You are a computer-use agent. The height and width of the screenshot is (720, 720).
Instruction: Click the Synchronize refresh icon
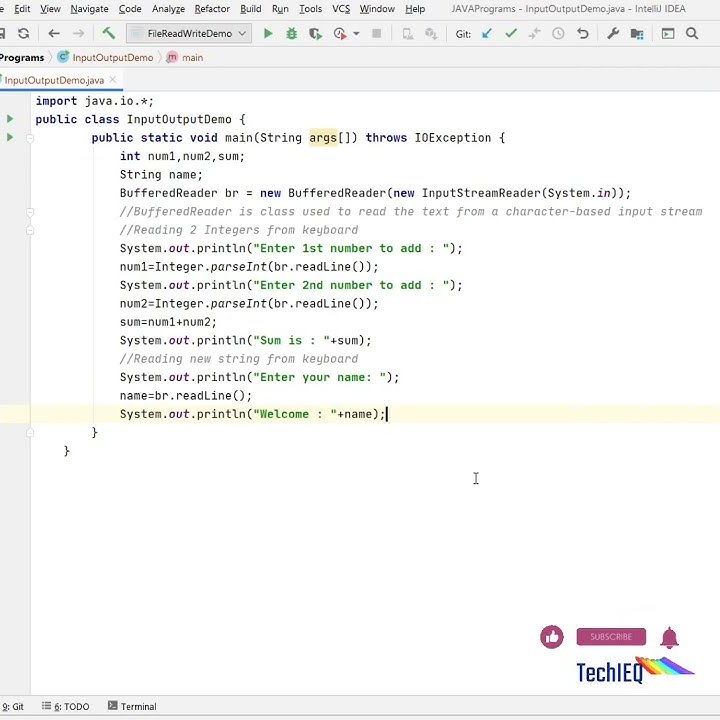click(x=23, y=34)
